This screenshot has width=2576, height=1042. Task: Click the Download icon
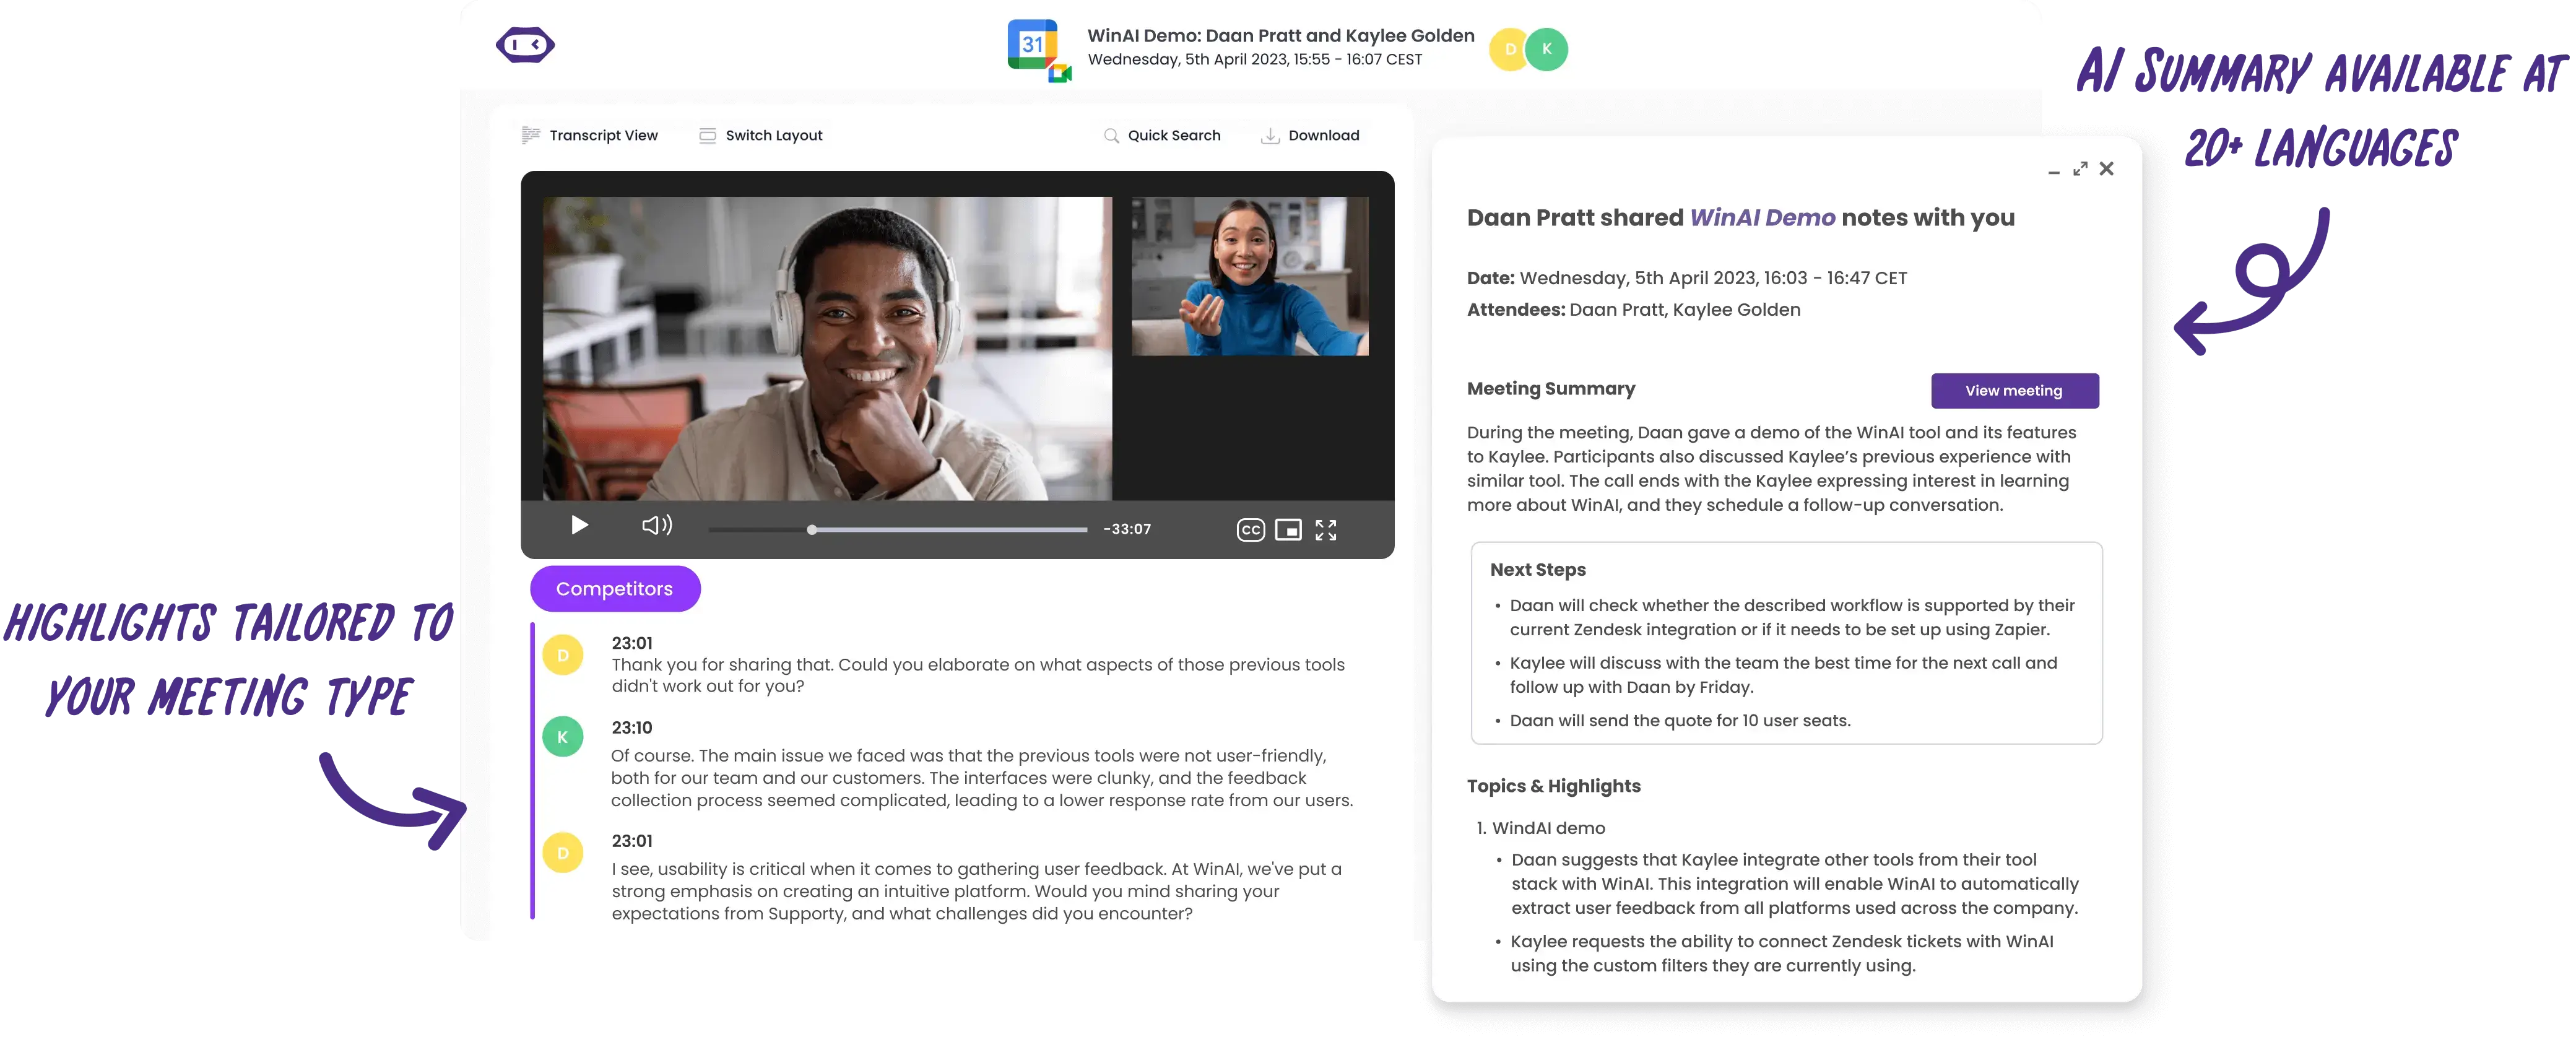click(x=1270, y=135)
